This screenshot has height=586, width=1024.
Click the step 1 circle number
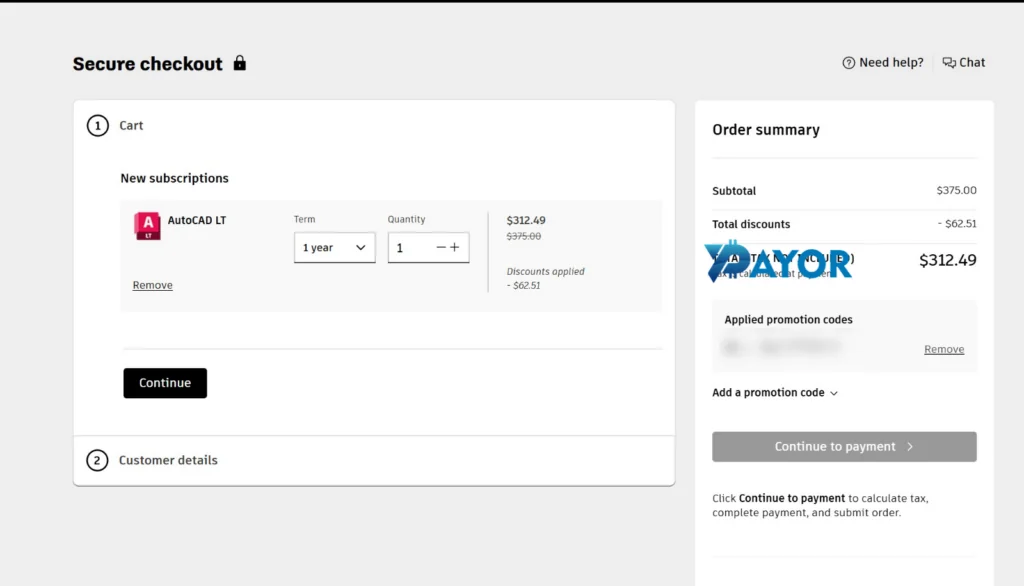coord(97,125)
